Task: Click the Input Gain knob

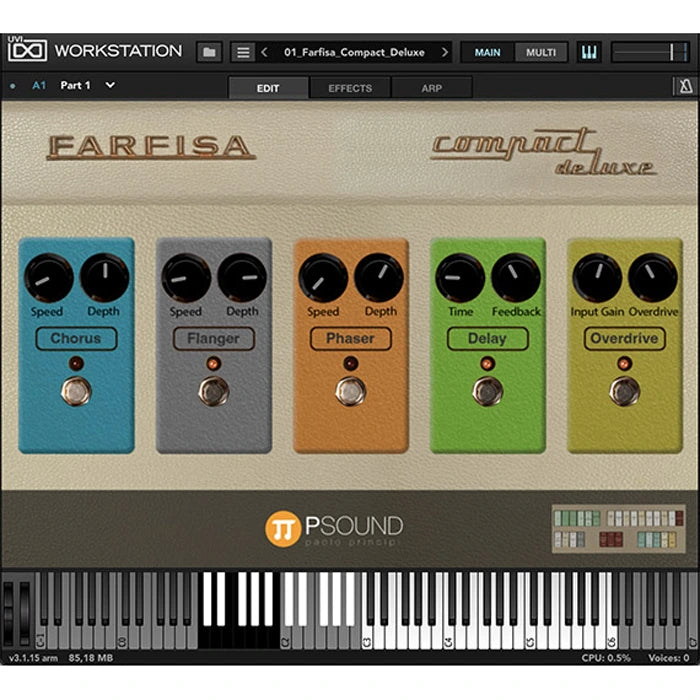Action: [597, 278]
